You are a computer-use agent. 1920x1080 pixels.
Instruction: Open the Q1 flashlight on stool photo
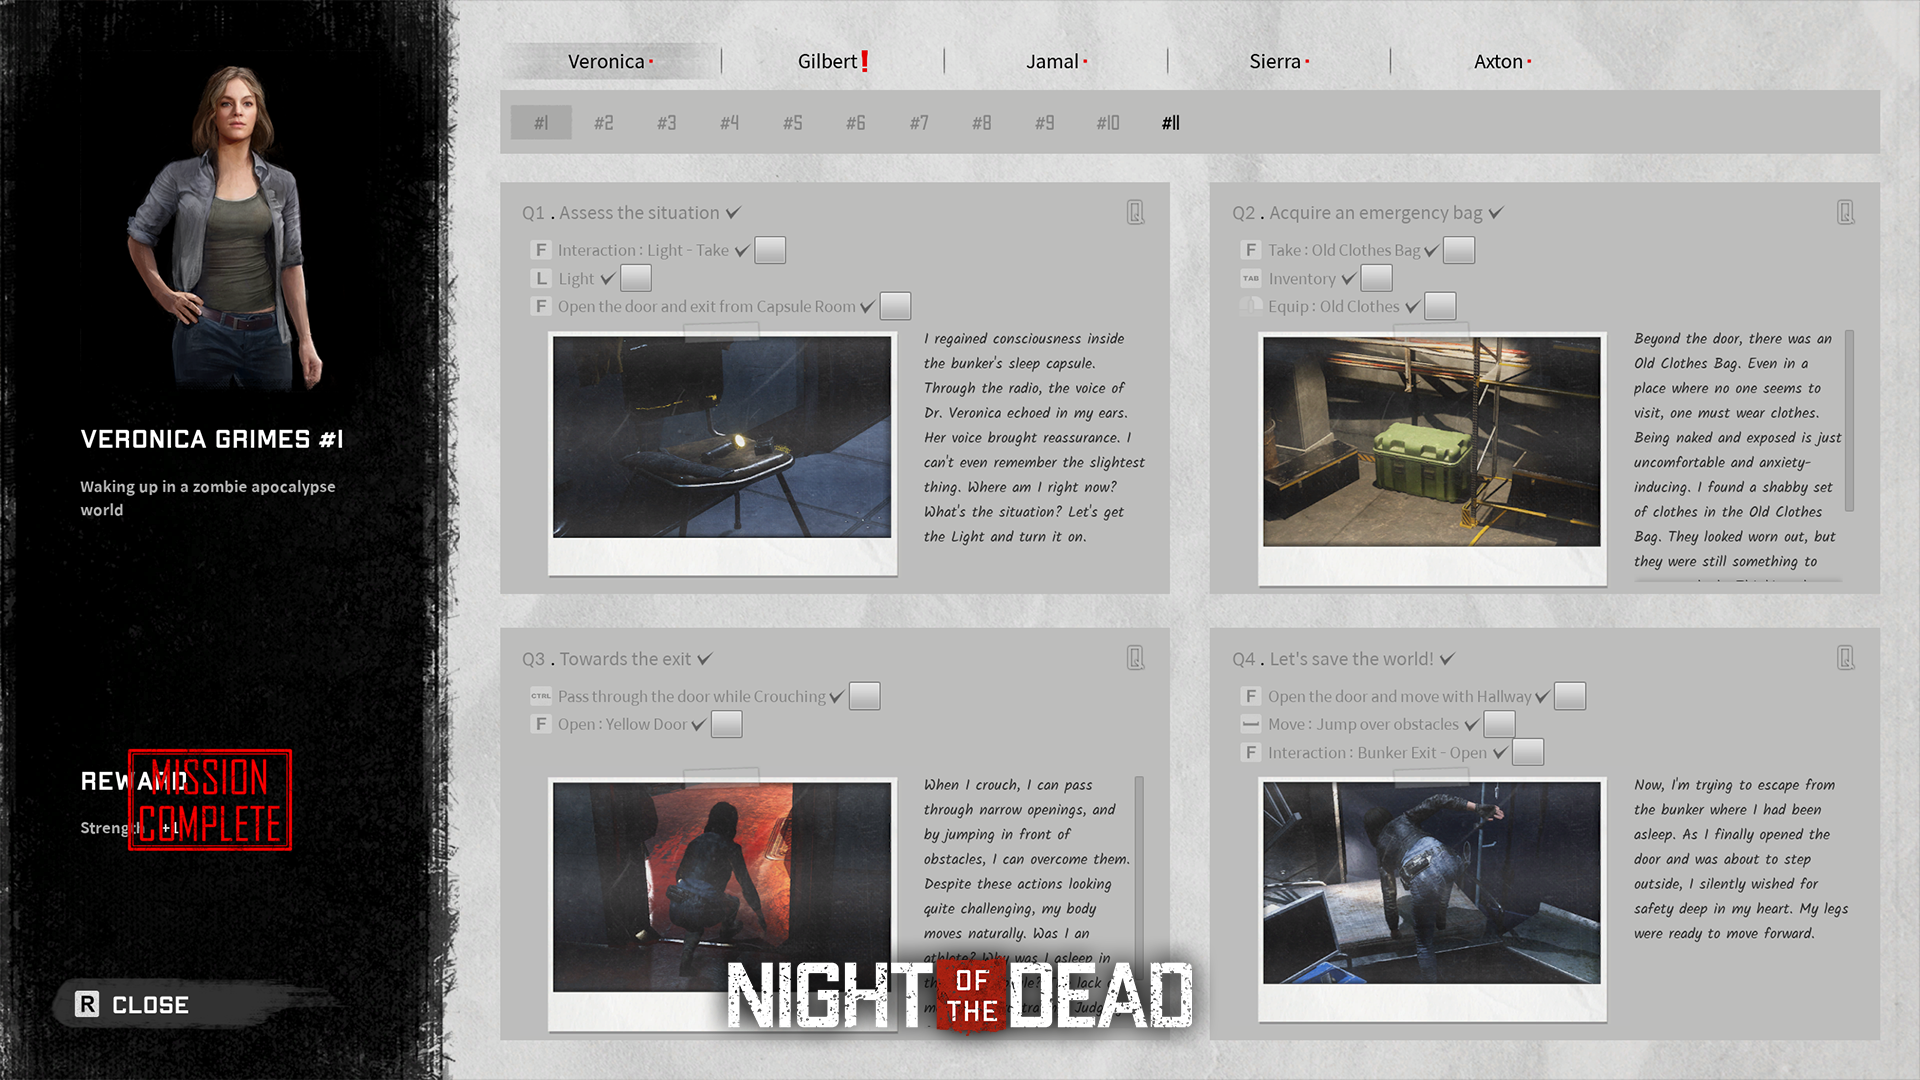point(722,437)
